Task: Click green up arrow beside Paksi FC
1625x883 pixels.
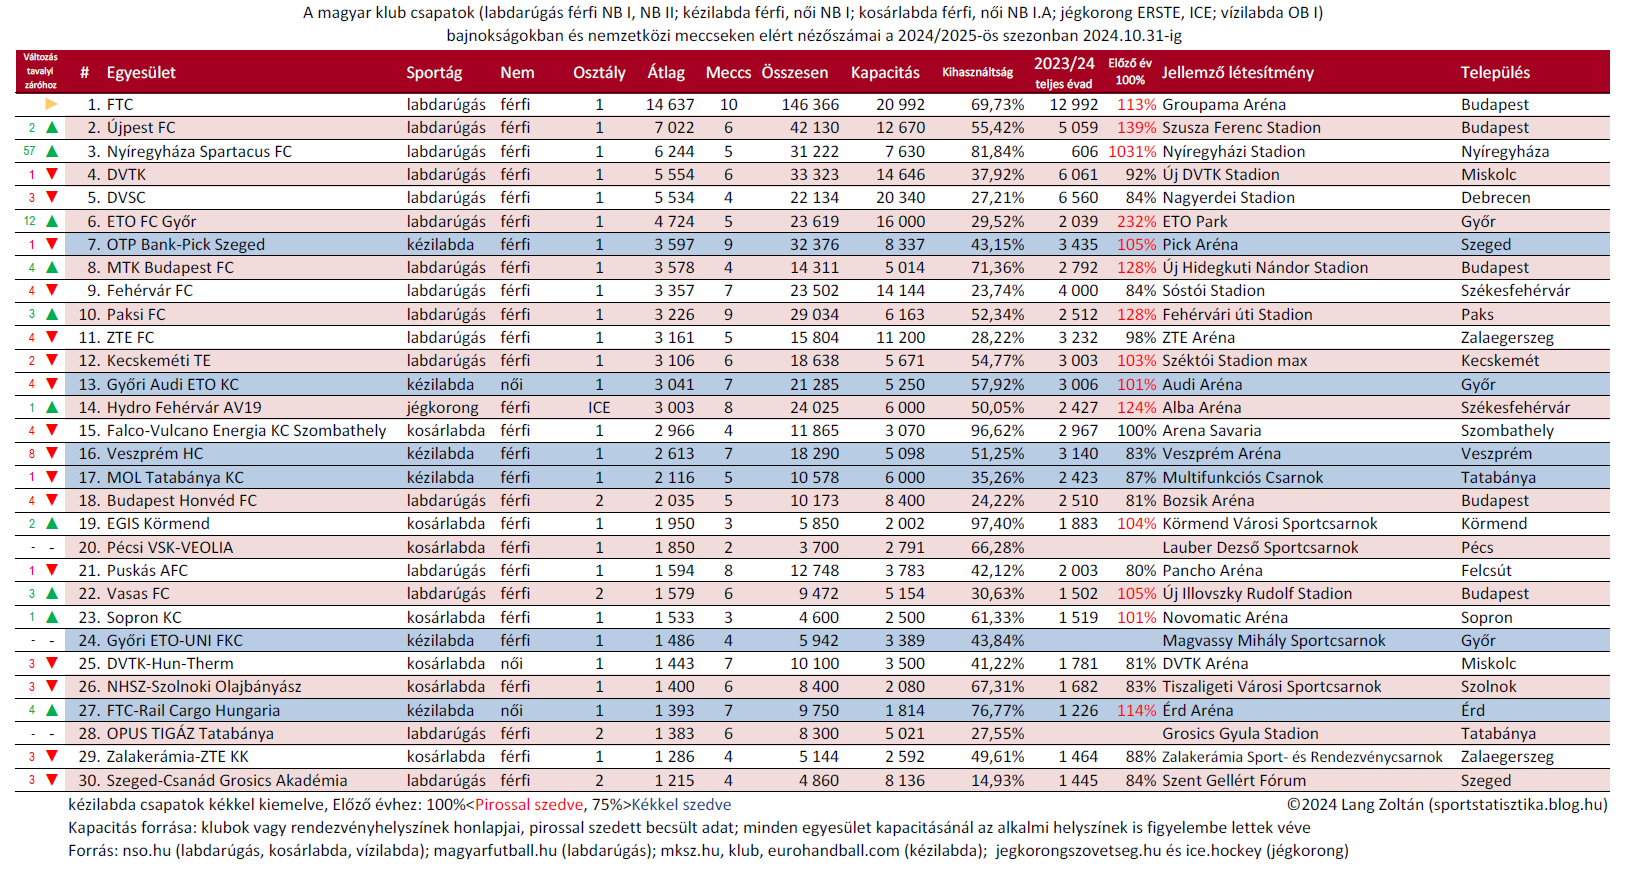Action: tap(52, 314)
